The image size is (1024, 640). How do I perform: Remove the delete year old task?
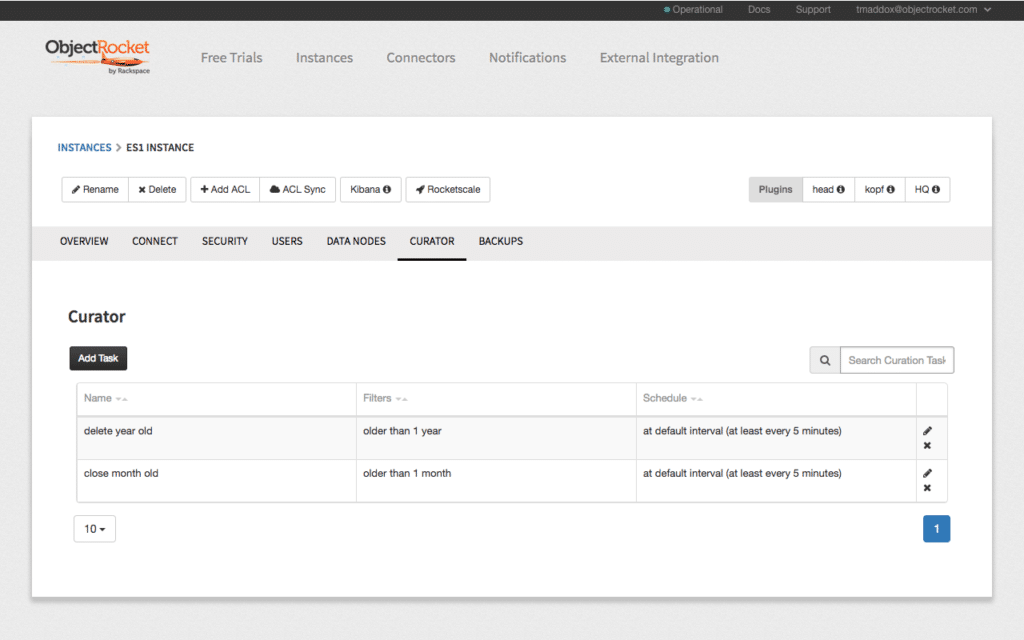[x=927, y=446]
